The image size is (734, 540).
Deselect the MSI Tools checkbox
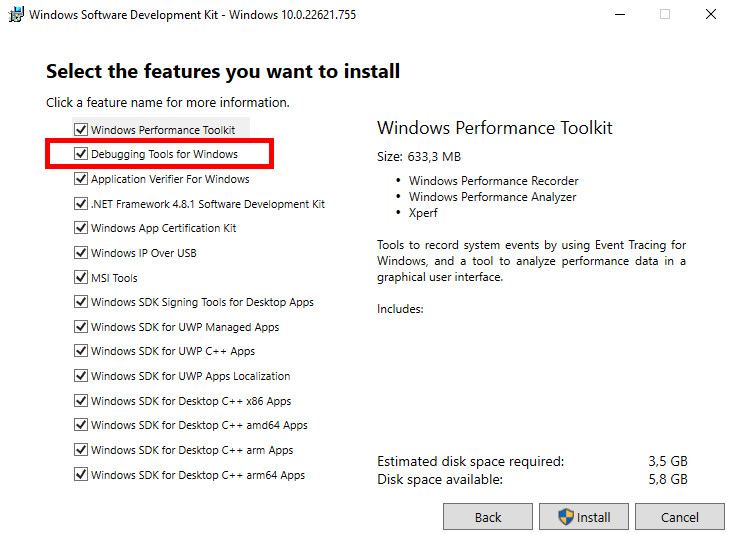81,278
